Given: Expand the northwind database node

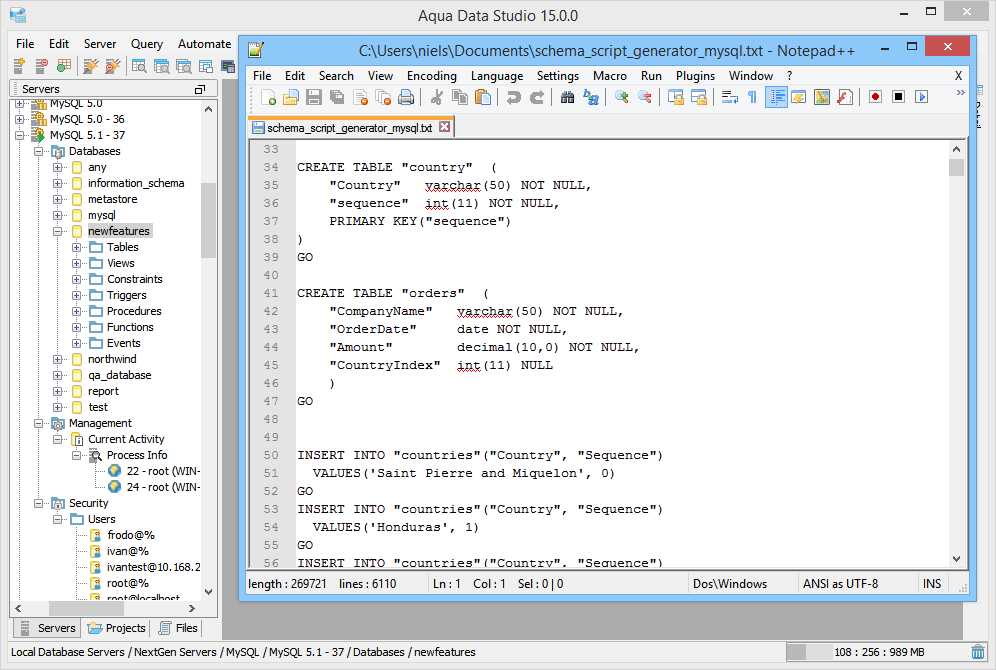Looking at the screenshot, I should tap(57, 359).
